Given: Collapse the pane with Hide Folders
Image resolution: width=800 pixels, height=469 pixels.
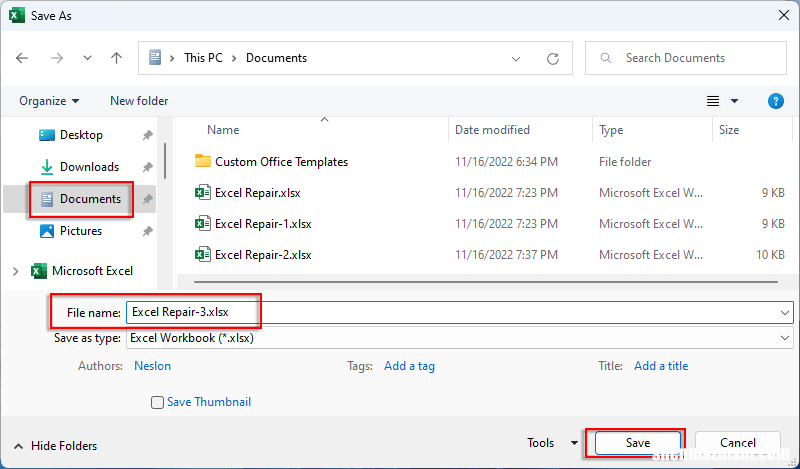Looking at the screenshot, I should [x=55, y=446].
